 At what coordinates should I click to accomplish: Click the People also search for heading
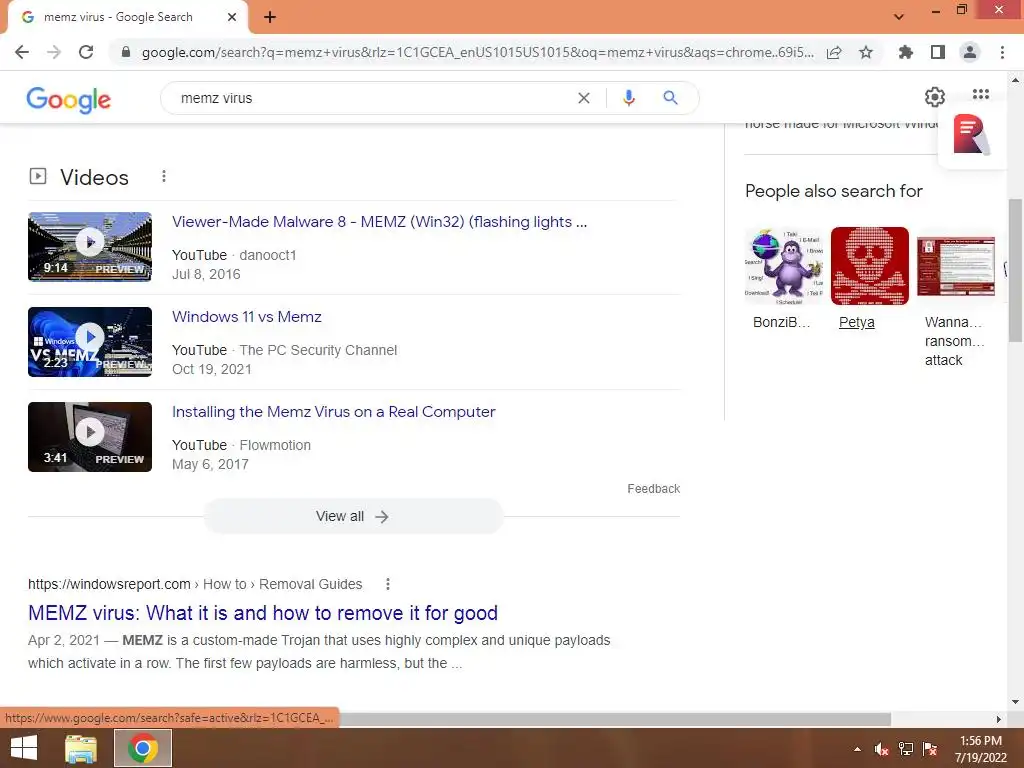pos(834,191)
